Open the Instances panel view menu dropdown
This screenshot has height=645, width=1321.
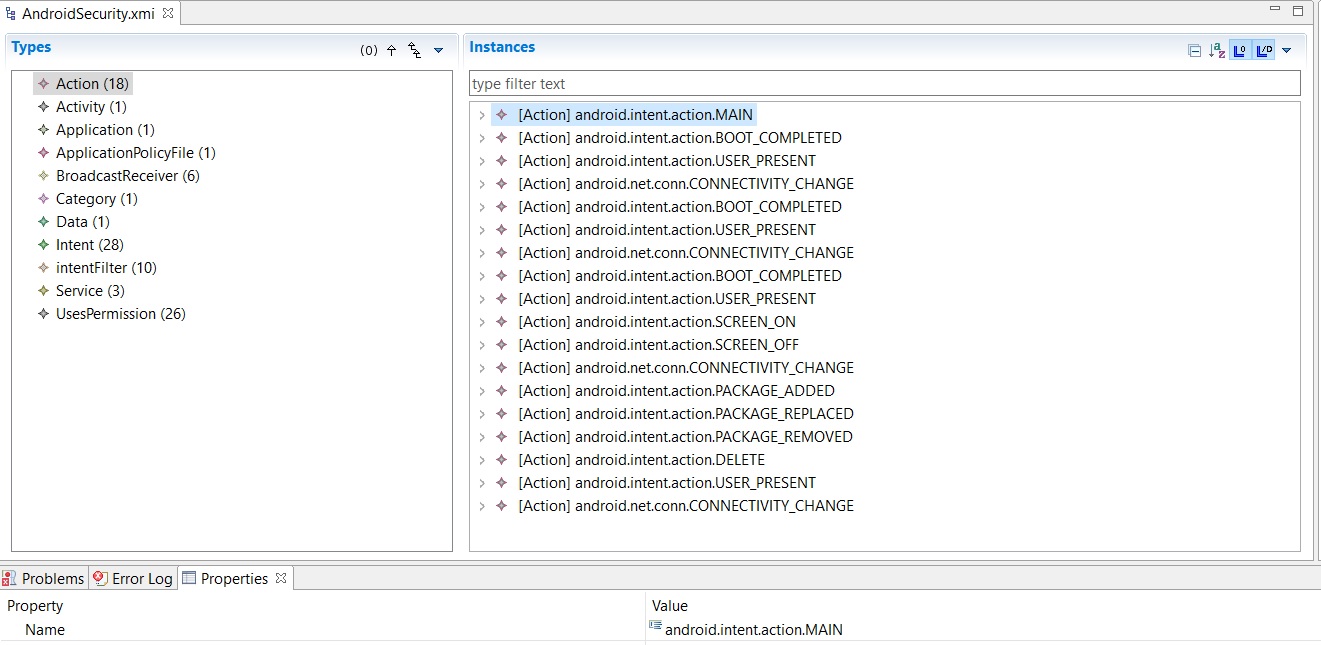click(x=1287, y=51)
